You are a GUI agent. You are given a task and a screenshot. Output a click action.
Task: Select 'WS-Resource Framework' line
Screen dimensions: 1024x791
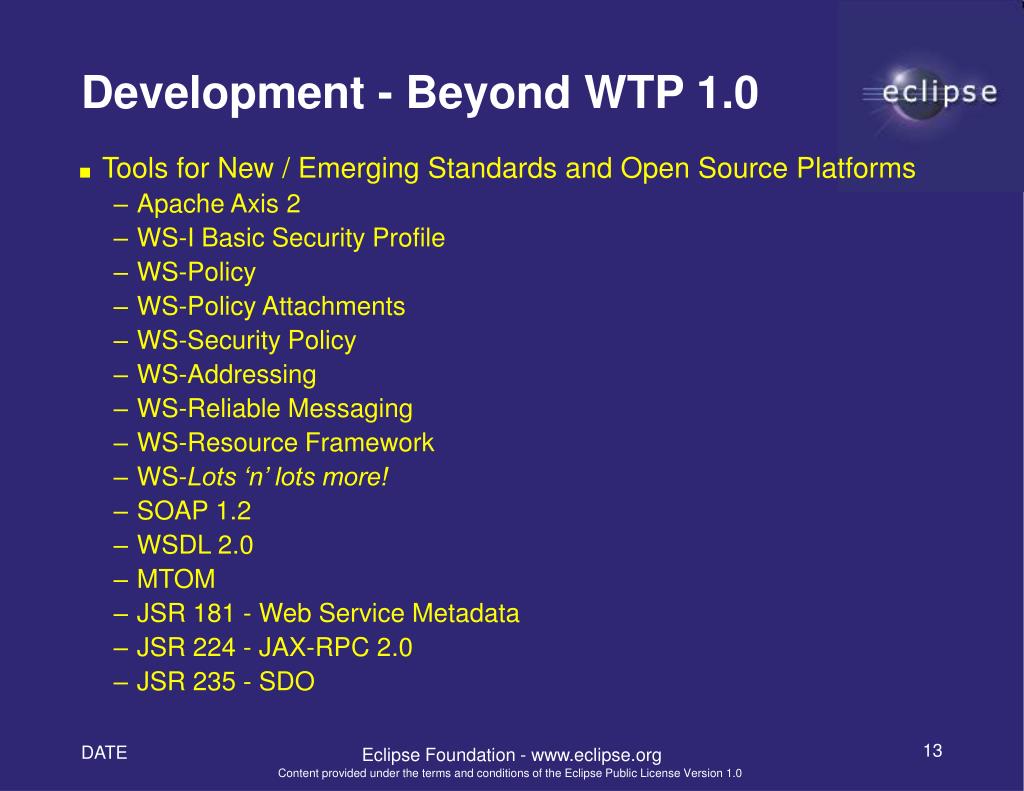285,443
